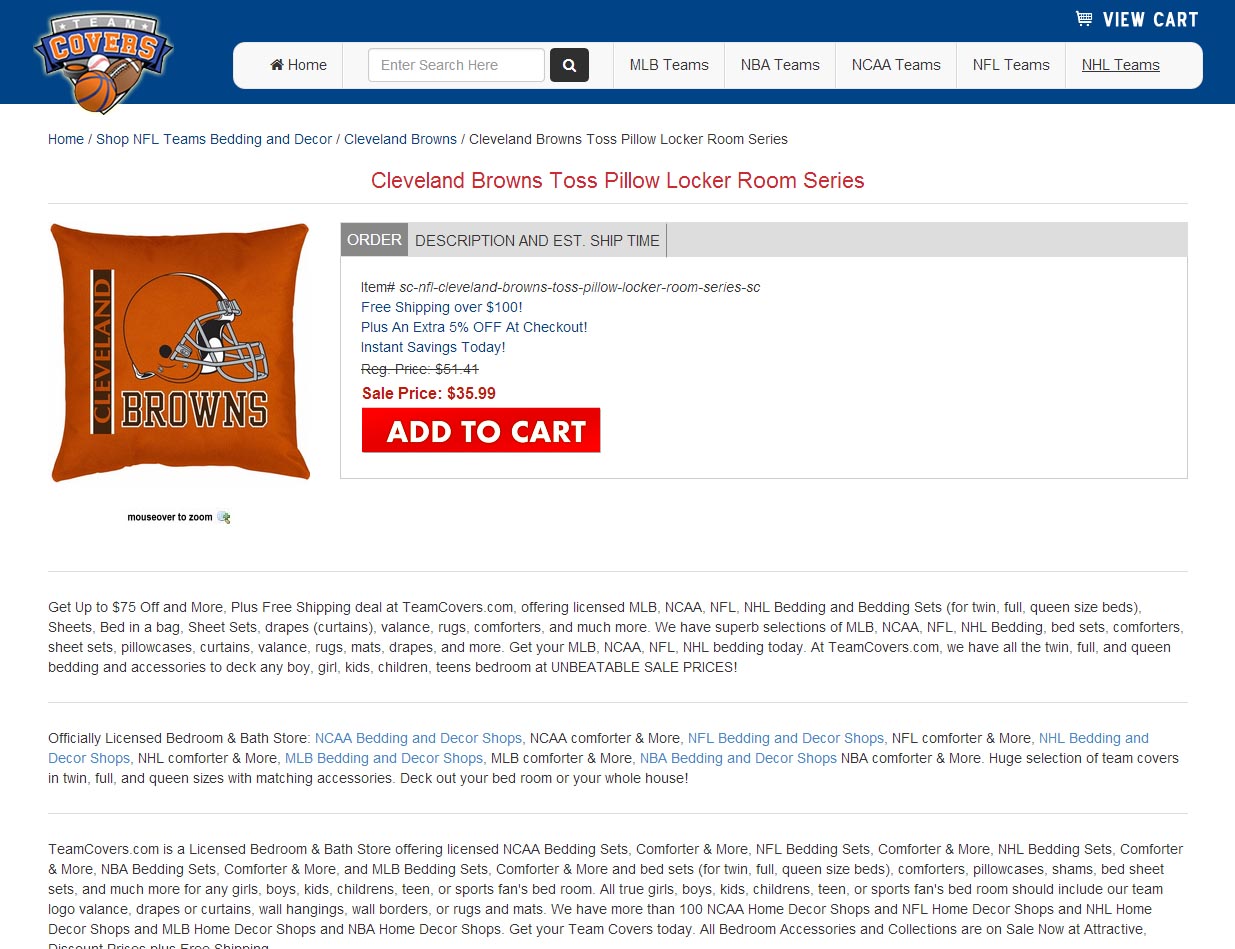Click the Cleveland Browns pillow image
Viewport: 1235px width, 949px height.
point(180,353)
